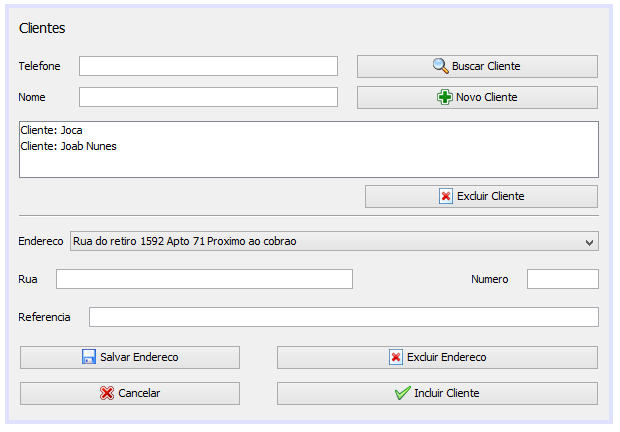The image size is (620, 432).
Task: Click the Incluir Cliente button label
Action: tap(447, 393)
